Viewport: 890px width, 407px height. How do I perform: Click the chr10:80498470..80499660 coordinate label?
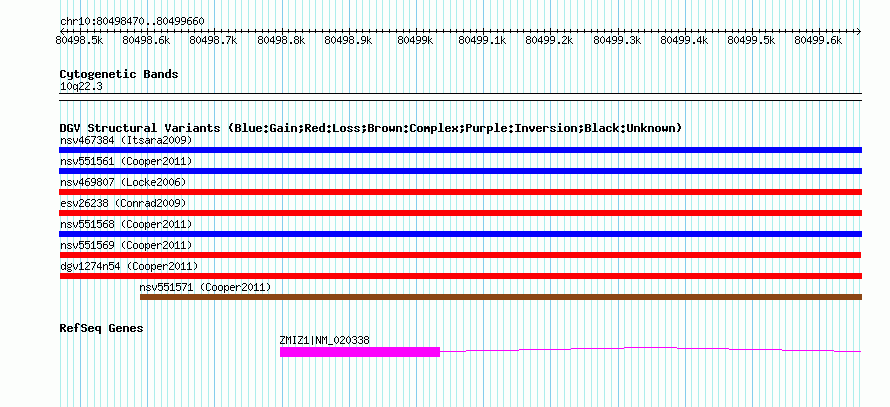(x=132, y=21)
